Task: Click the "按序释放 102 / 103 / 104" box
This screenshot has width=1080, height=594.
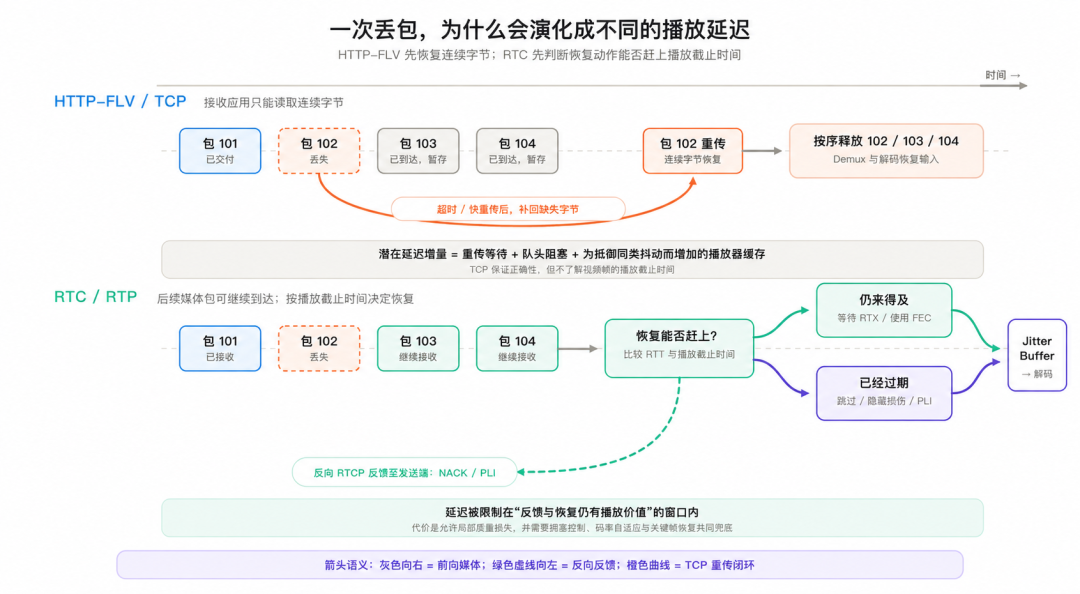Action: (x=886, y=150)
